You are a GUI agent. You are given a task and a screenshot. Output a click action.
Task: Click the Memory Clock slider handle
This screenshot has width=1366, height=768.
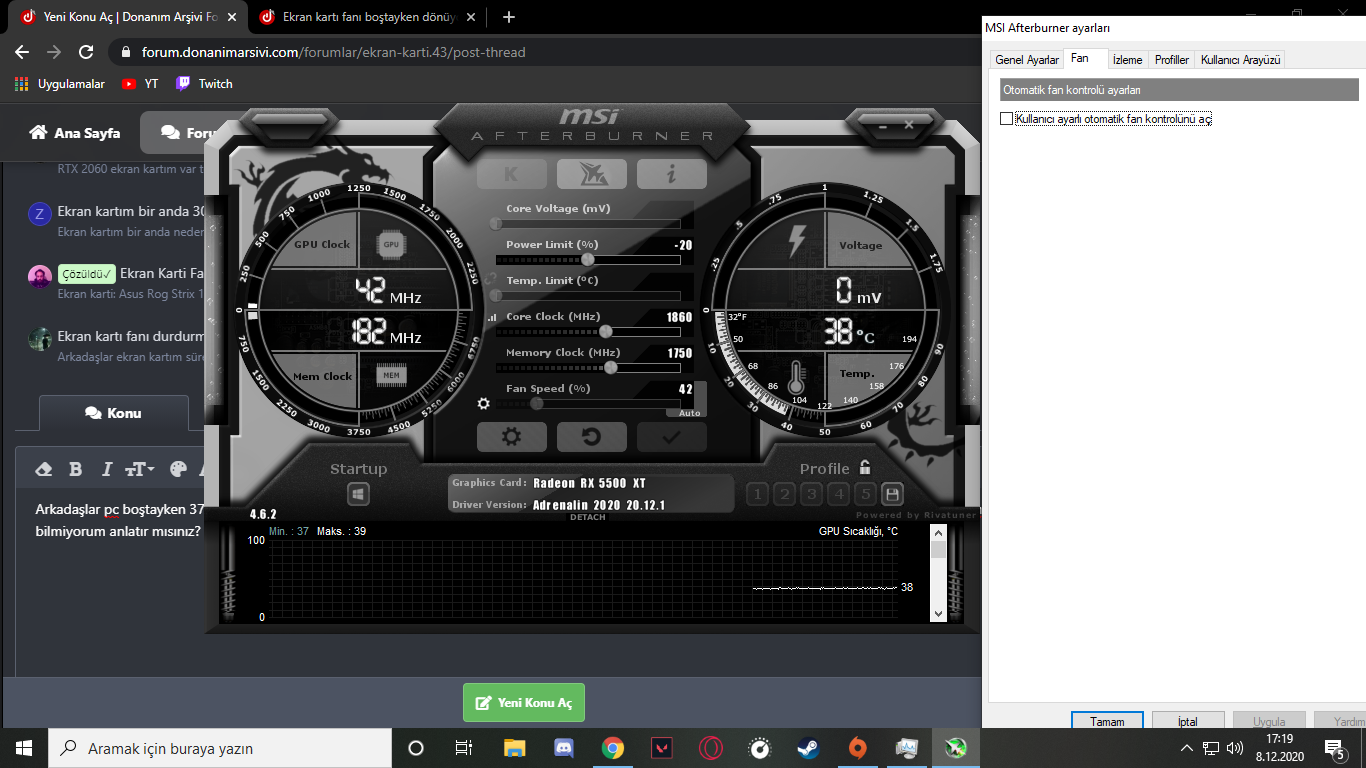pos(611,368)
